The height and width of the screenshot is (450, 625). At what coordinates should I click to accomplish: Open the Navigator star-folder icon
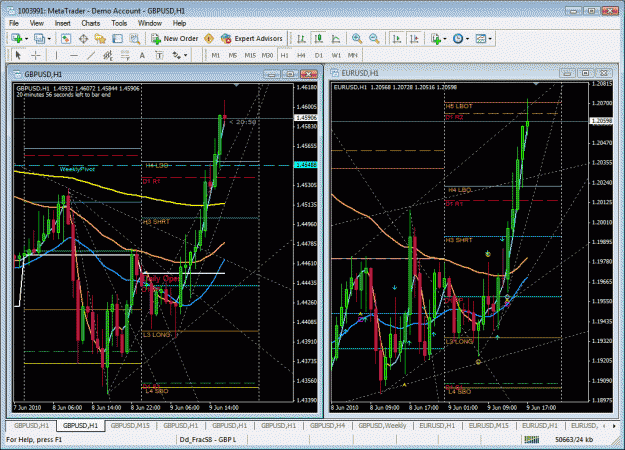pos(100,39)
